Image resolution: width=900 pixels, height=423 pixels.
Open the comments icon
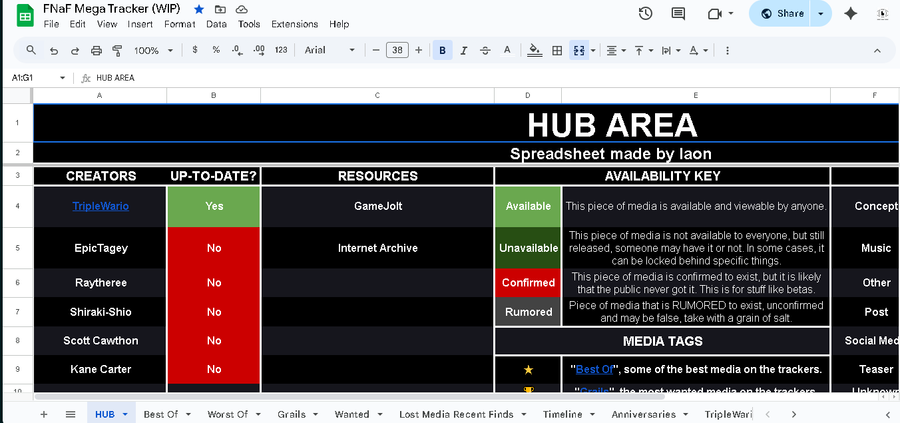pos(678,13)
